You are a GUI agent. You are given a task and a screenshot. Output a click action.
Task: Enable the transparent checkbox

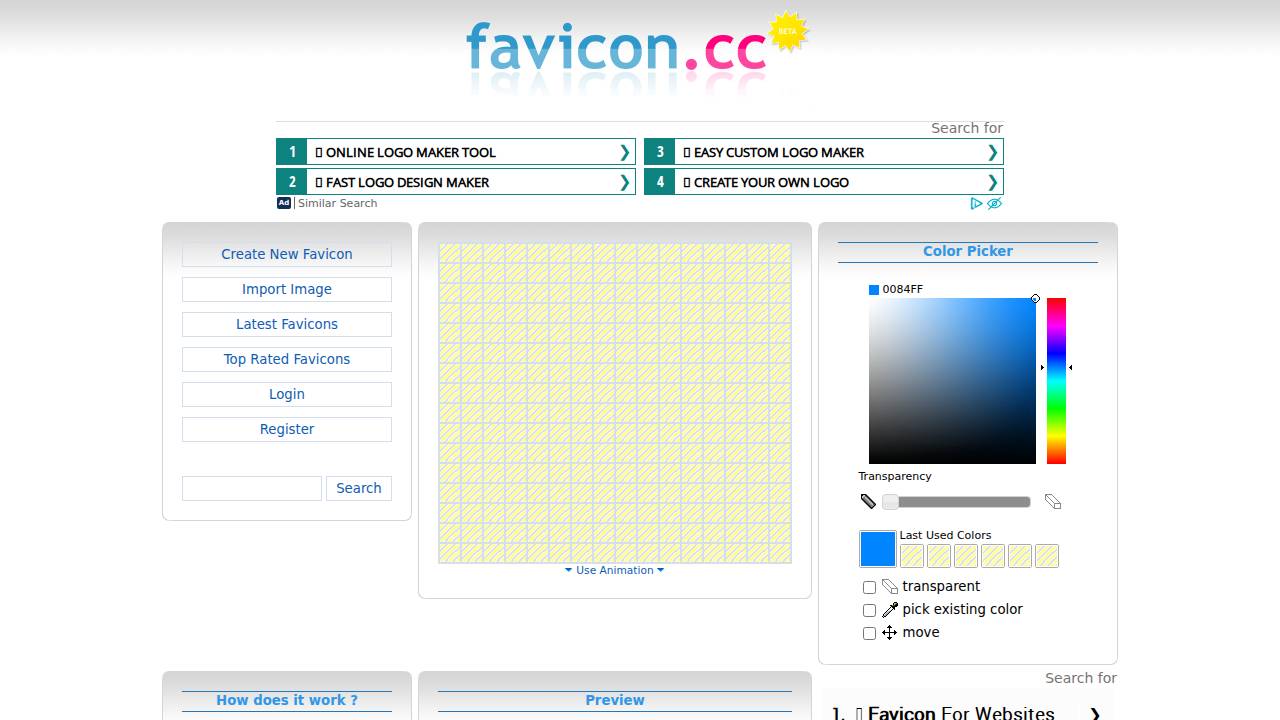[869, 587]
